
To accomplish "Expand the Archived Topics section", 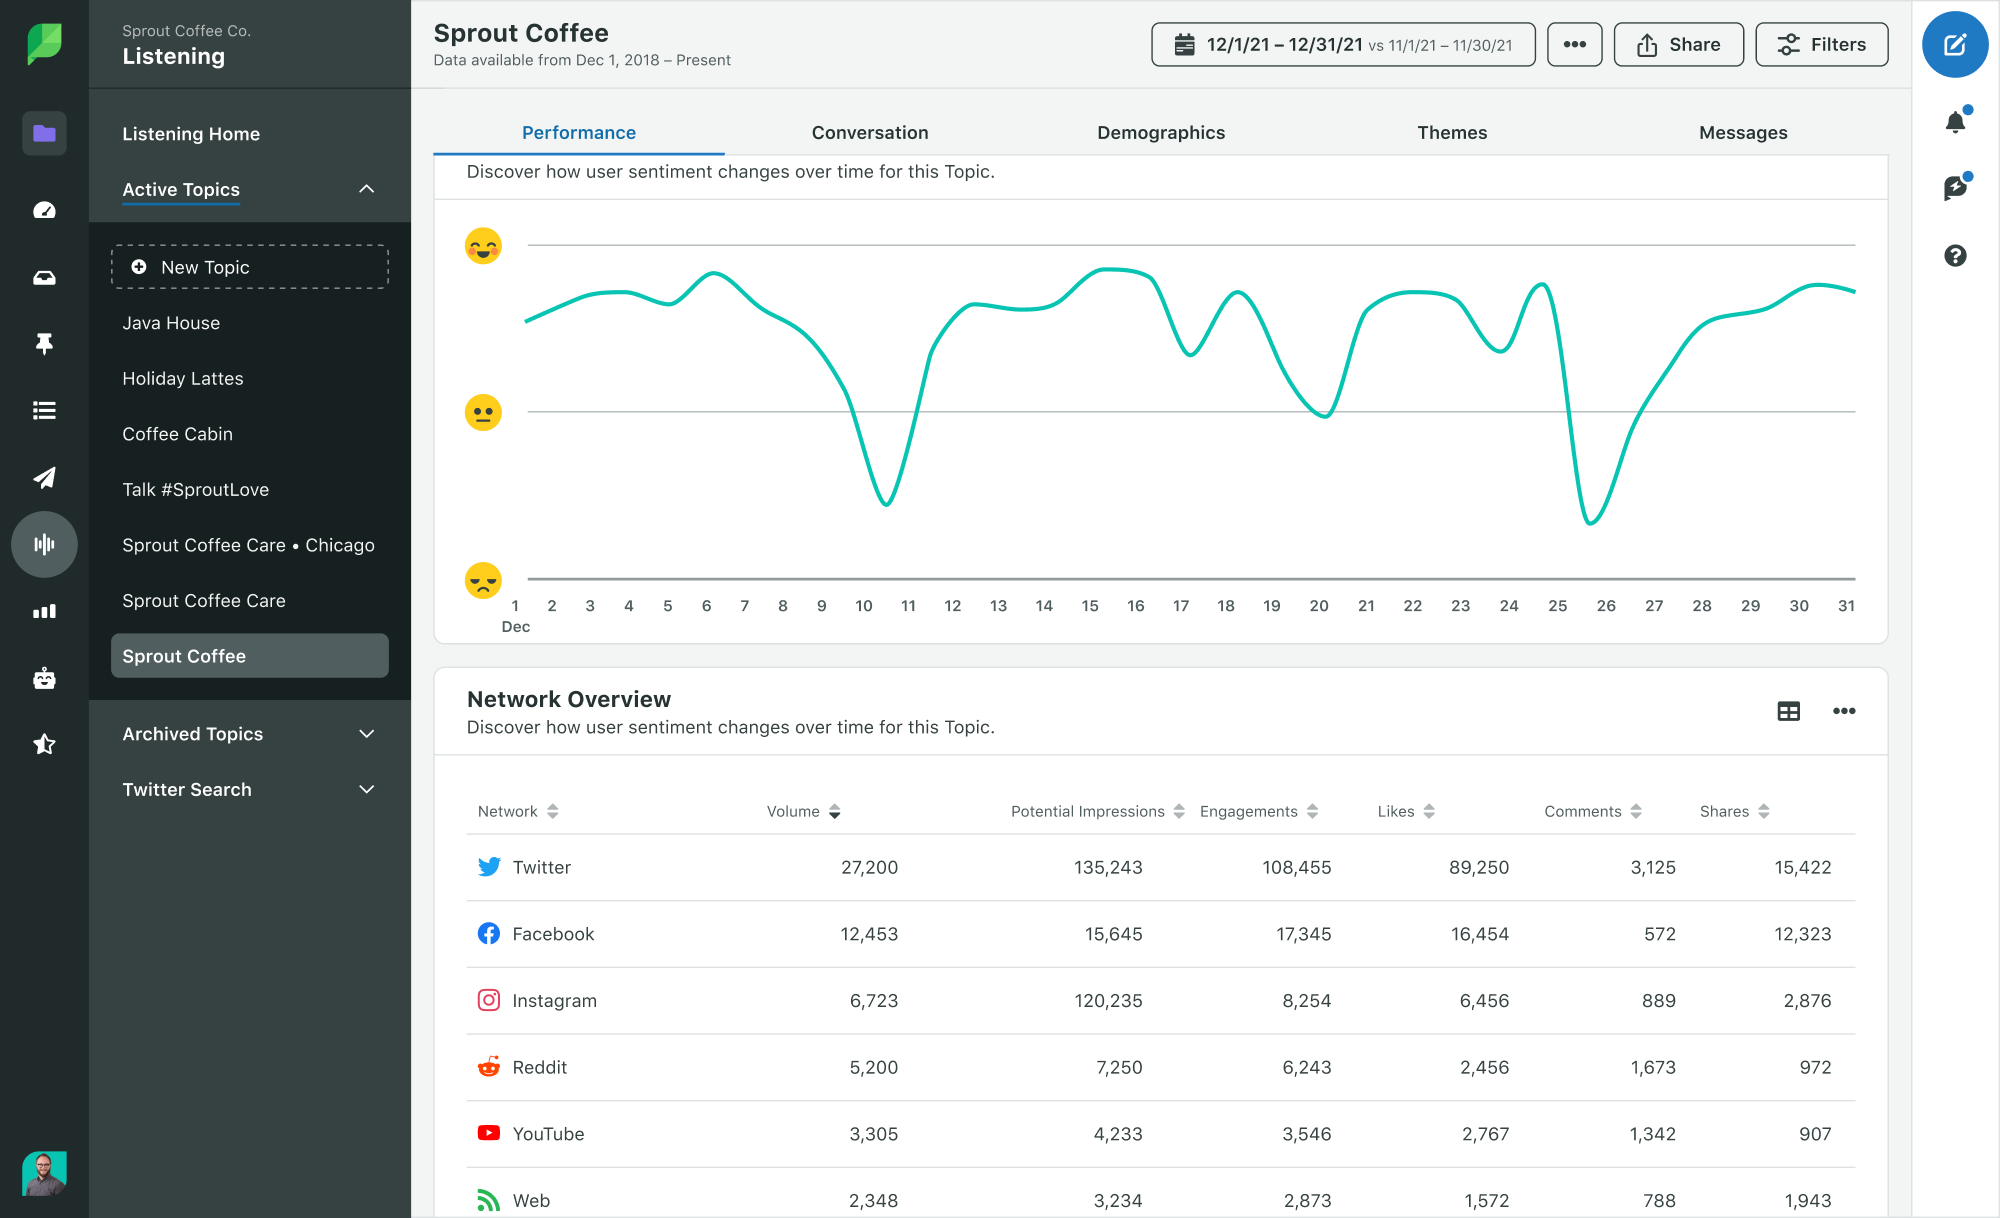I will click(366, 733).
